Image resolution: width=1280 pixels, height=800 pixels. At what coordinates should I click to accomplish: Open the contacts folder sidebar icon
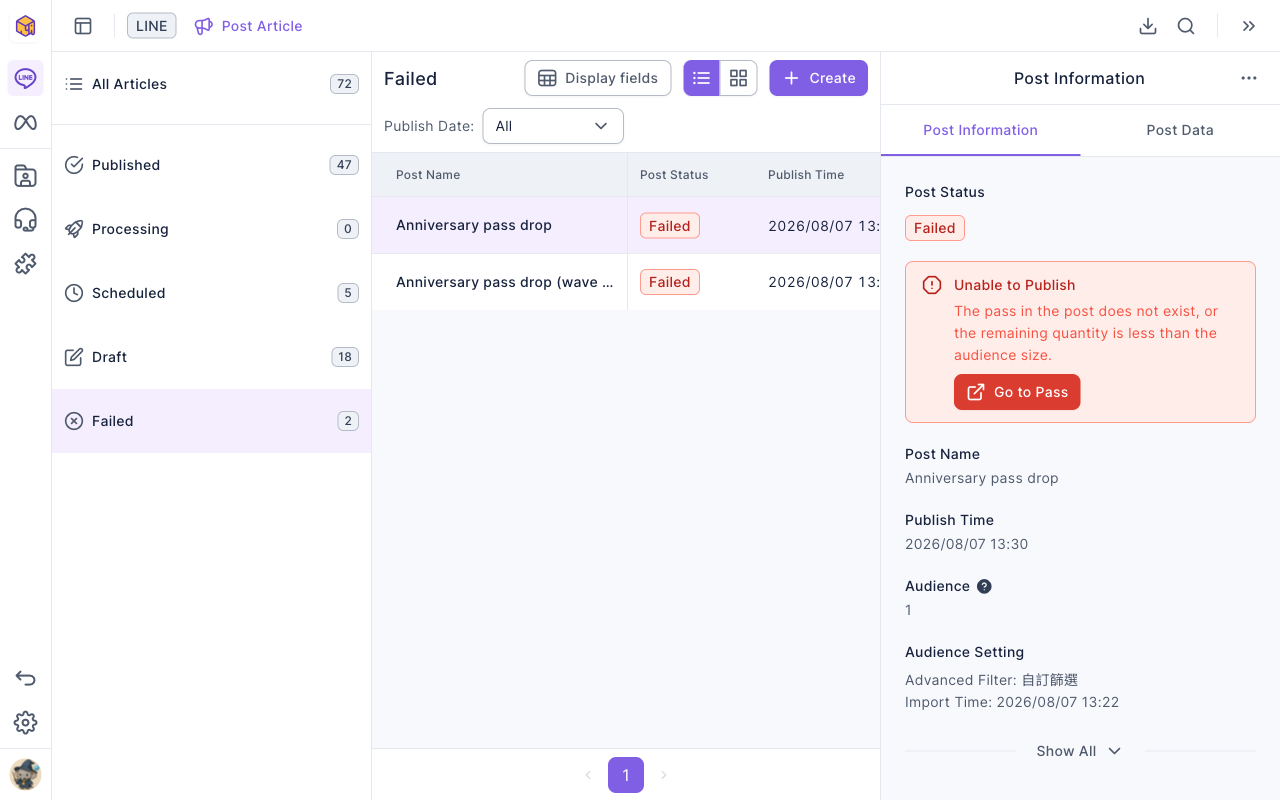click(25, 176)
